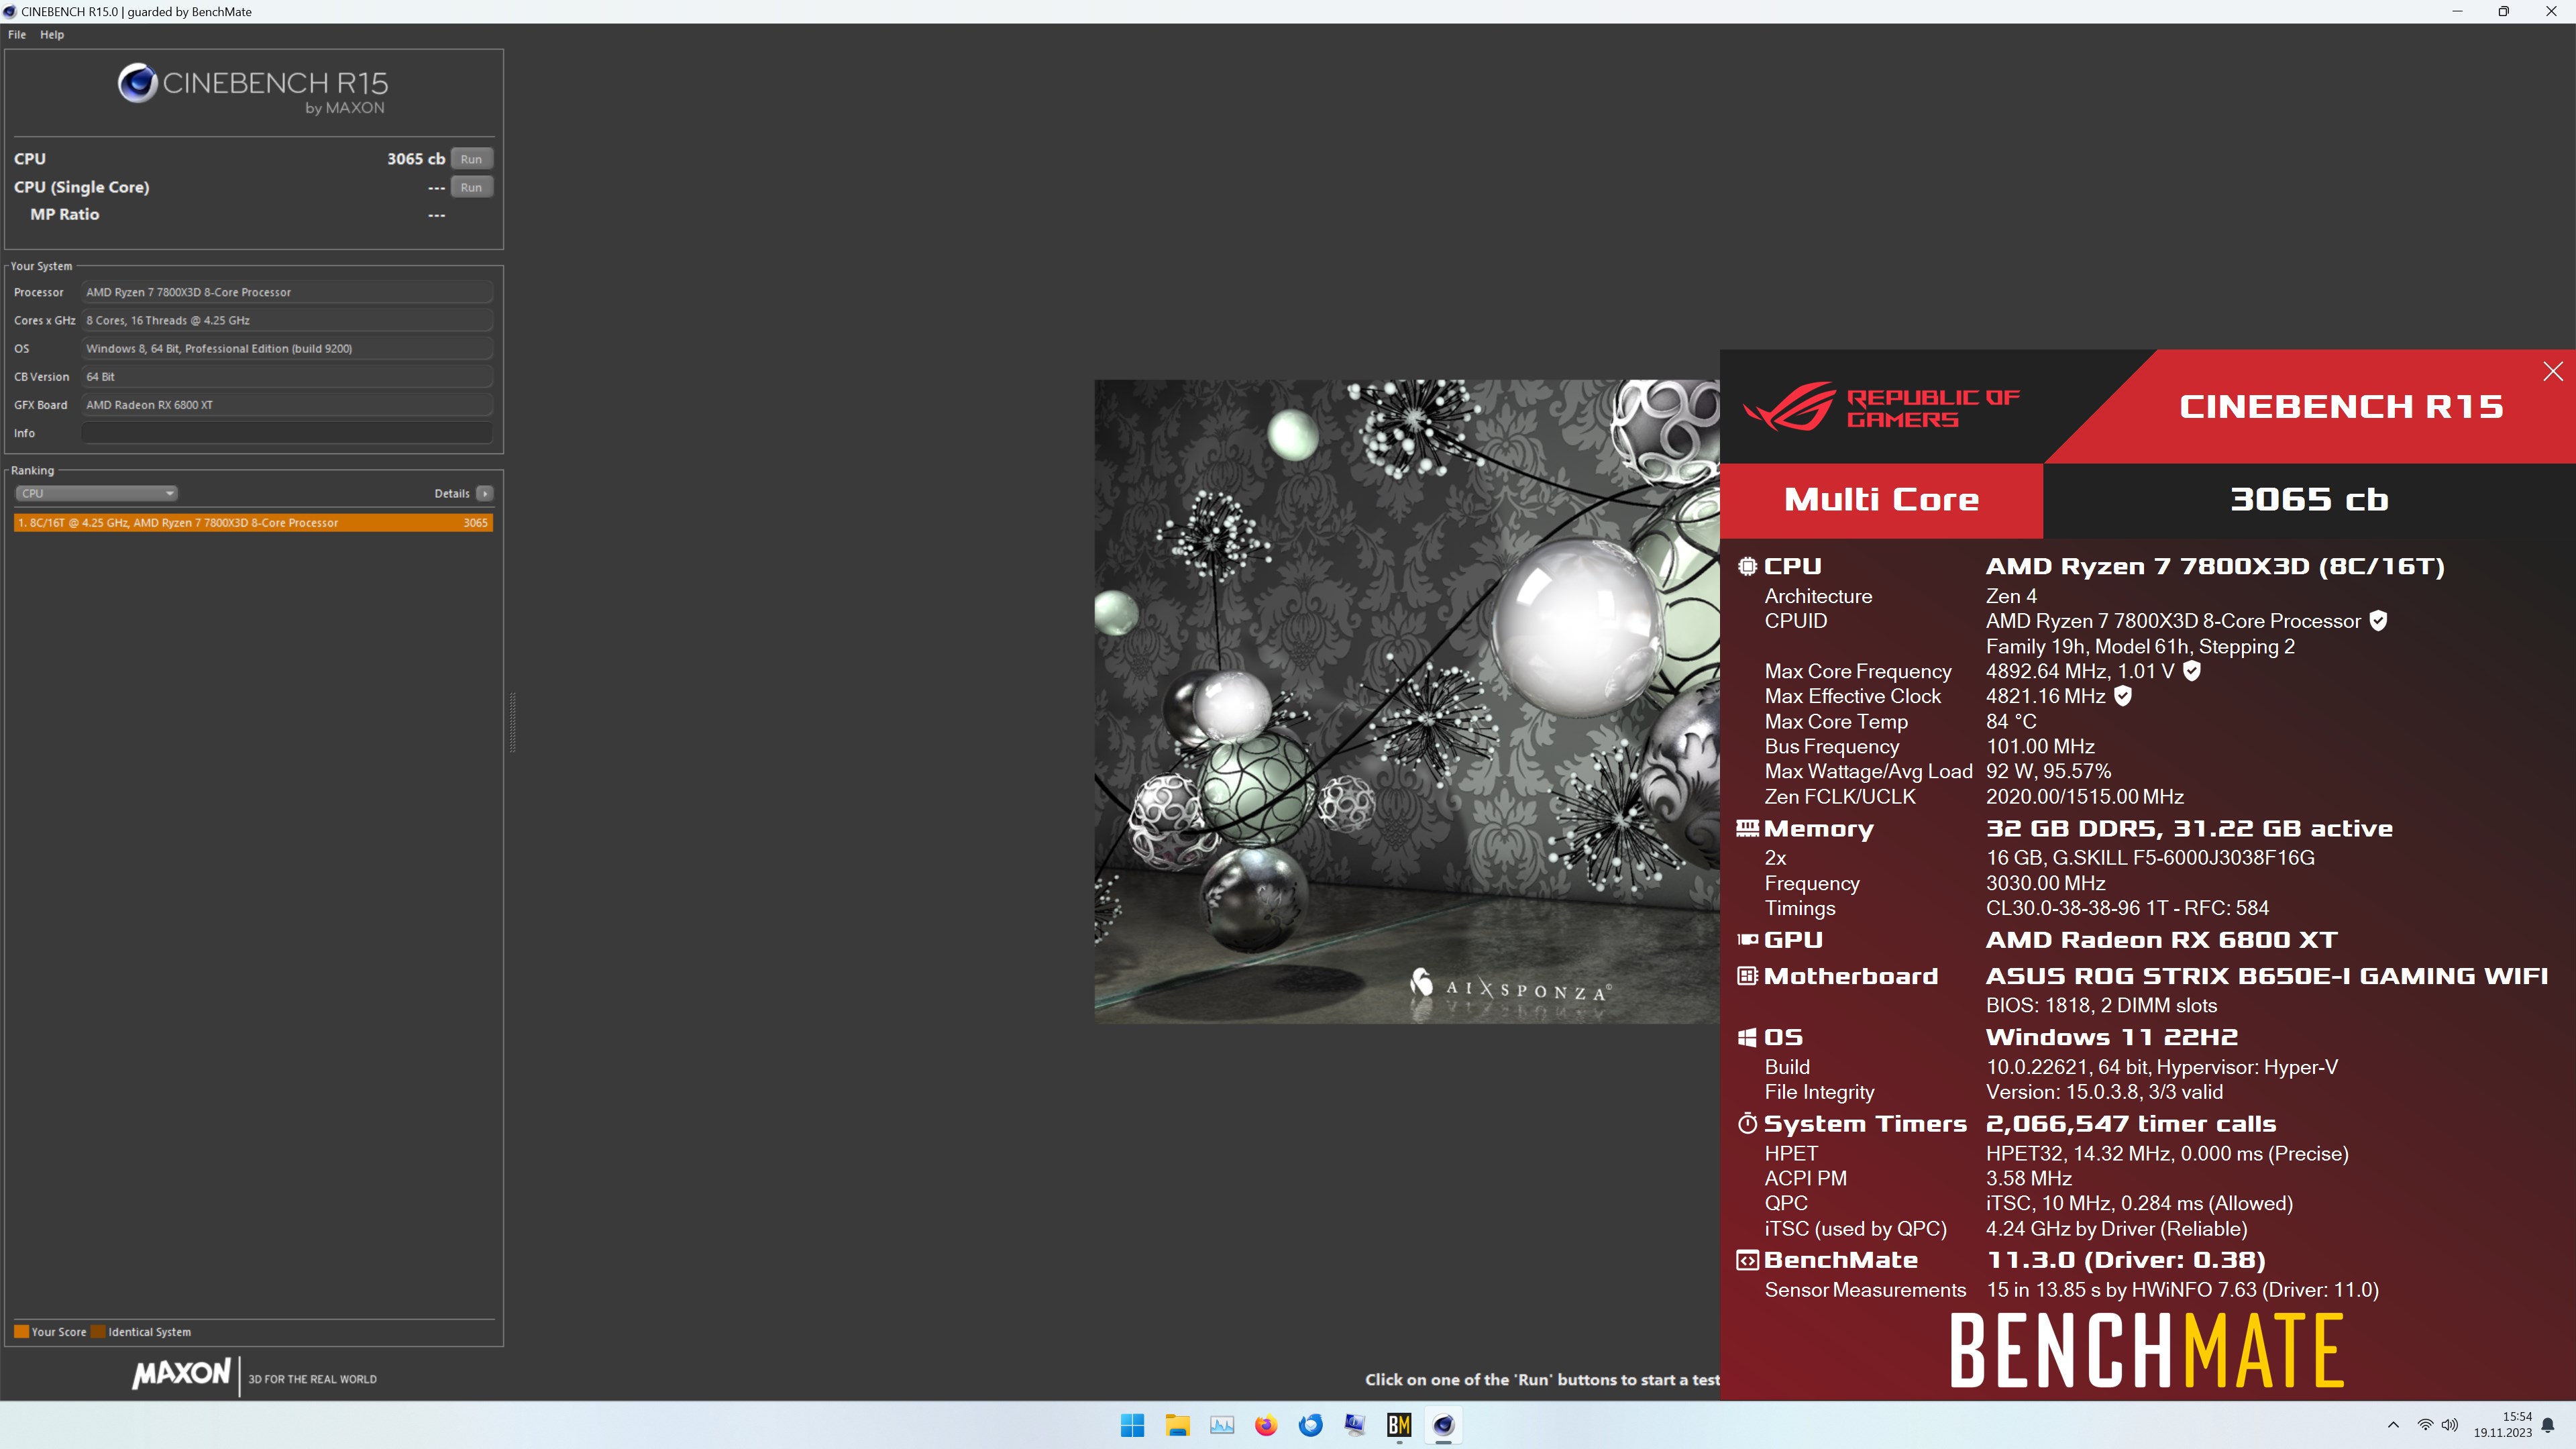Open File Explorer from the taskbar
2576x1449 pixels.
(x=1177, y=1425)
